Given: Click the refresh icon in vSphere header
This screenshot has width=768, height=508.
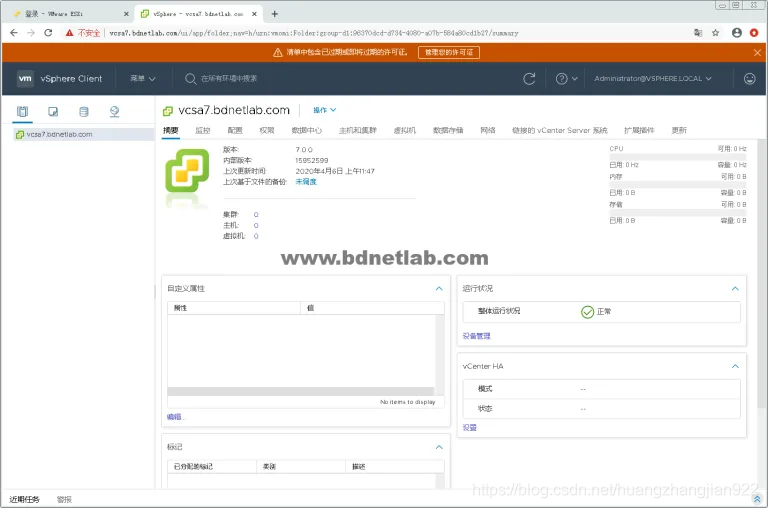Looking at the screenshot, I should (529, 78).
